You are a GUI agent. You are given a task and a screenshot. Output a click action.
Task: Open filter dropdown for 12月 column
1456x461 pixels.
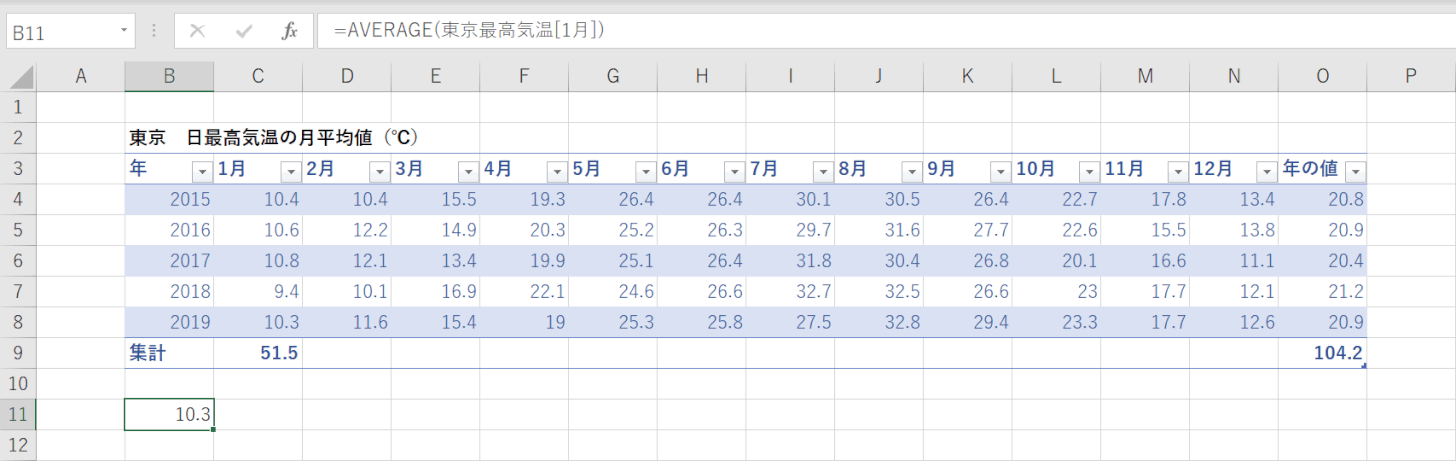1266,170
